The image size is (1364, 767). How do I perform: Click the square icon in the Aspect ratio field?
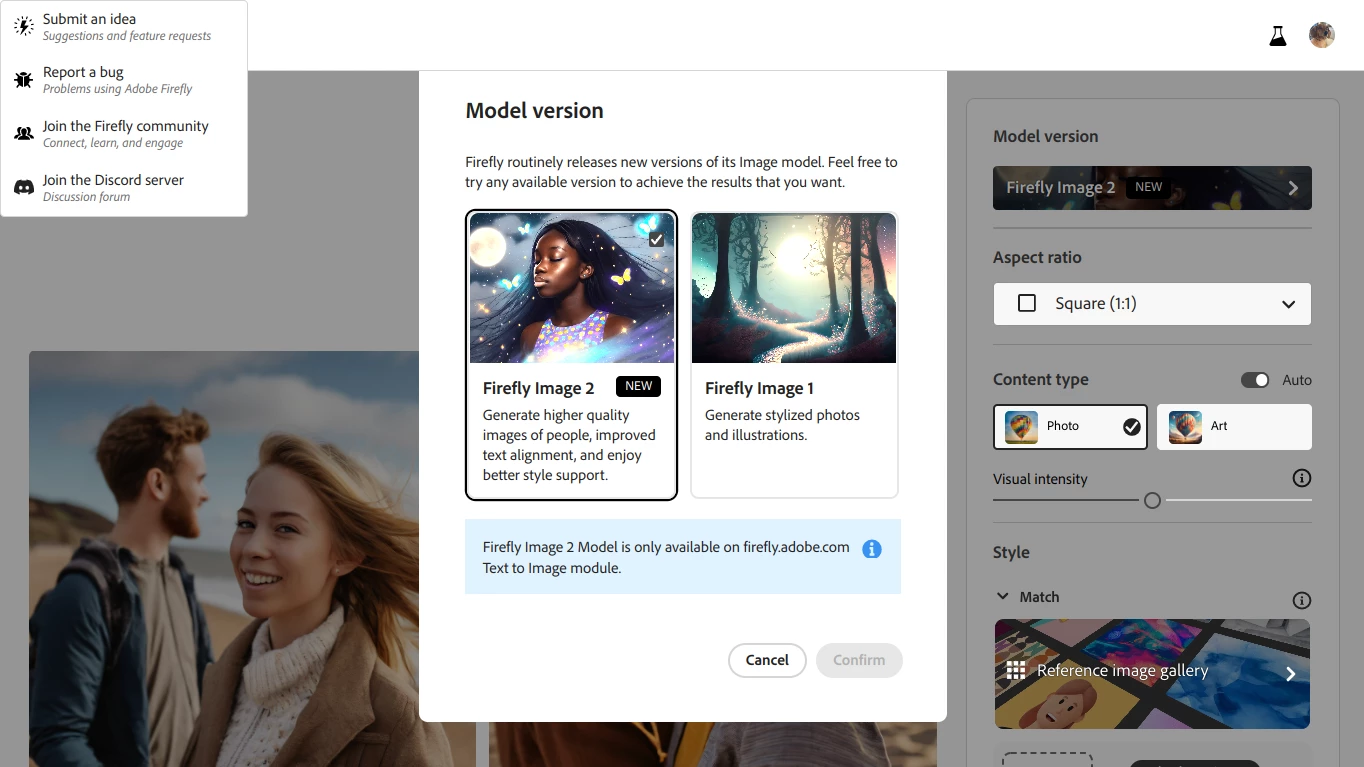coord(1027,303)
